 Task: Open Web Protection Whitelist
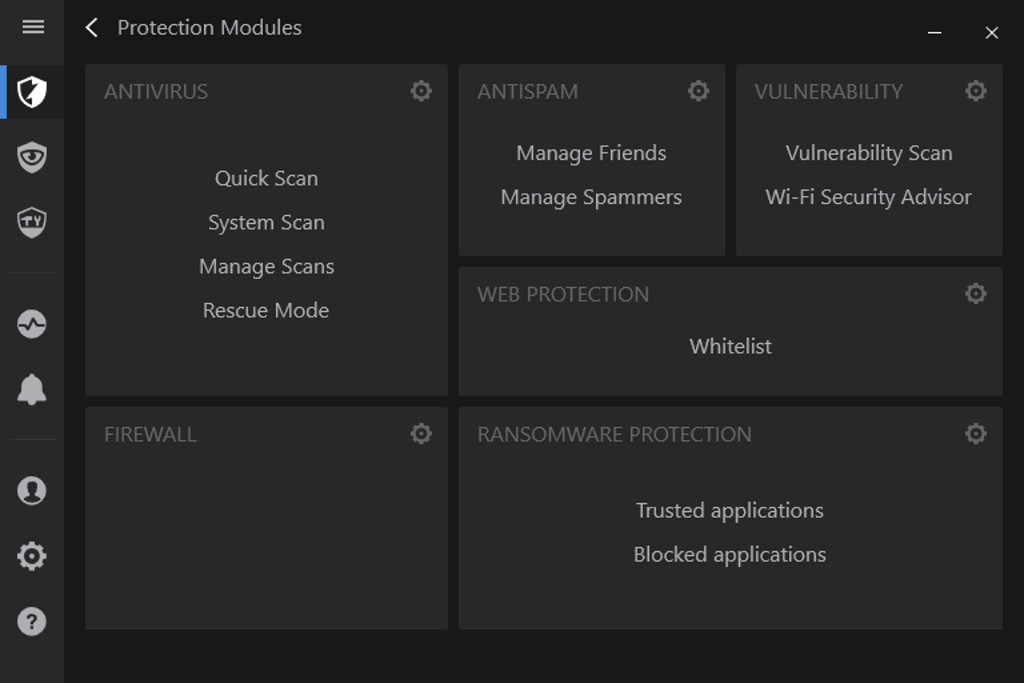point(730,346)
